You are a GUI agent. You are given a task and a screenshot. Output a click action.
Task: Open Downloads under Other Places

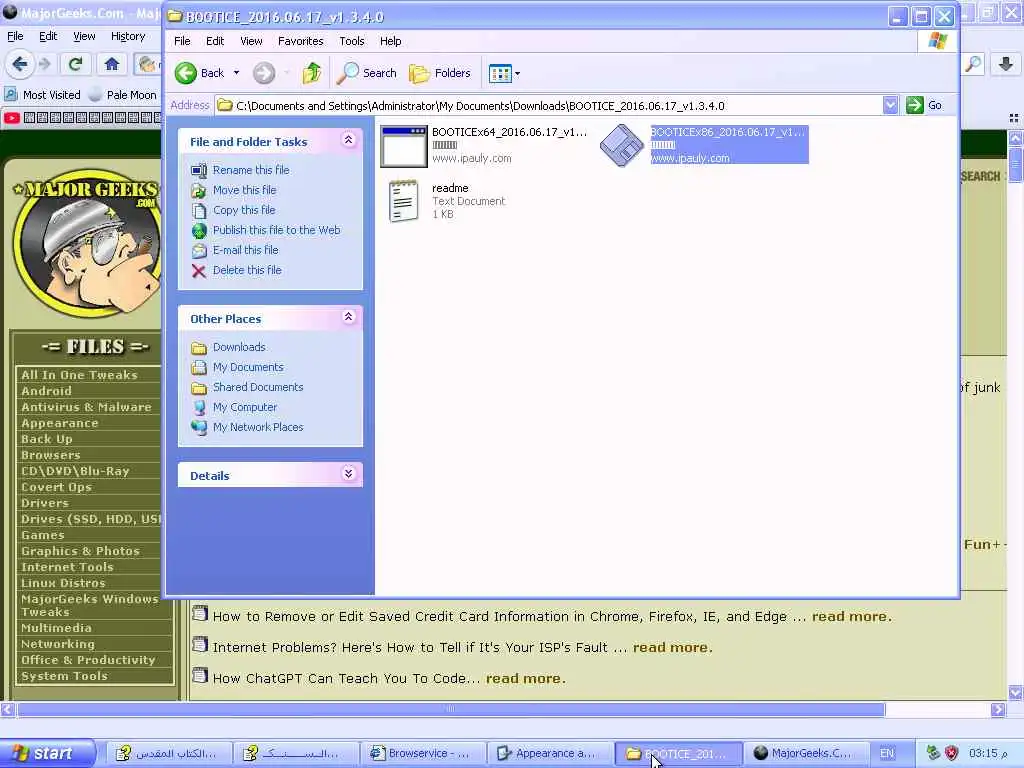(239, 347)
